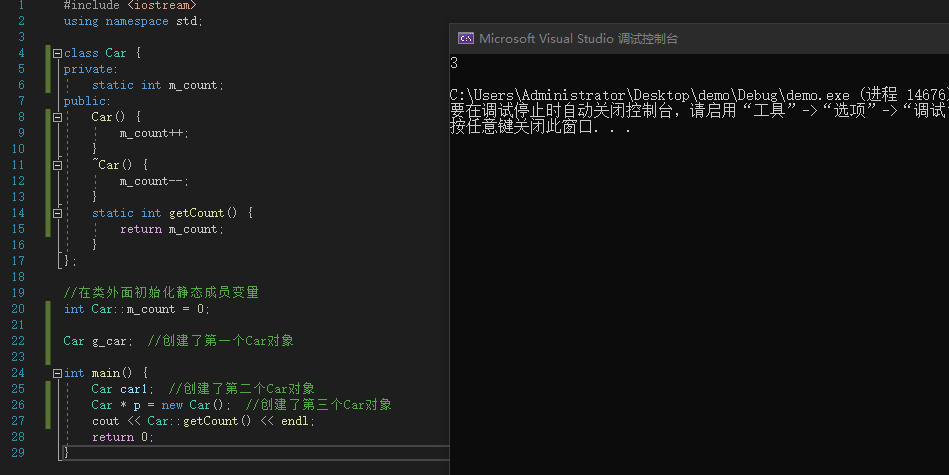Collapse the class Car definition

coord(57,53)
